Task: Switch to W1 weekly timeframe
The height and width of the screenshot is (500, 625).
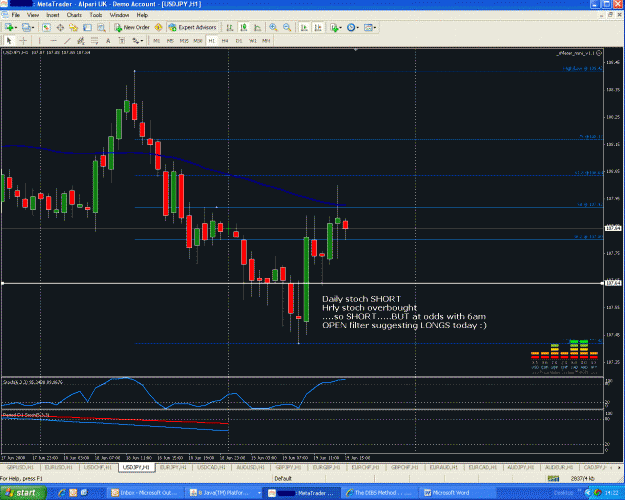Action: coord(253,41)
